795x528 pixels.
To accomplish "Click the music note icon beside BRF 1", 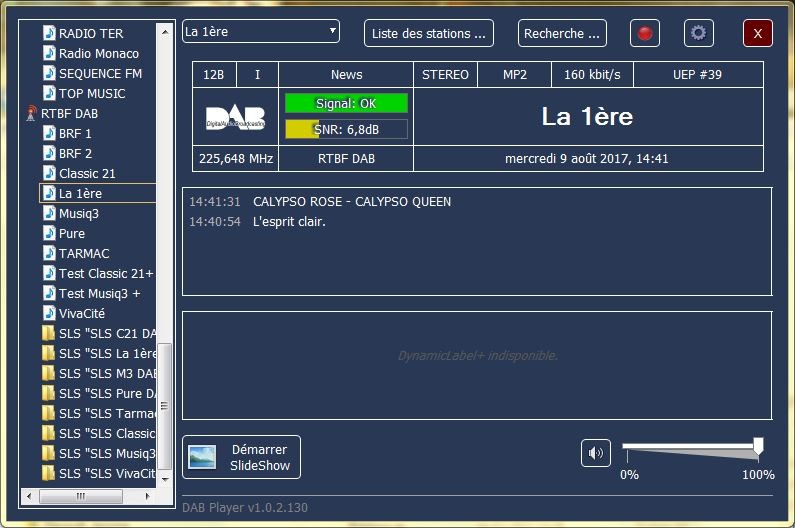I will (x=49, y=133).
